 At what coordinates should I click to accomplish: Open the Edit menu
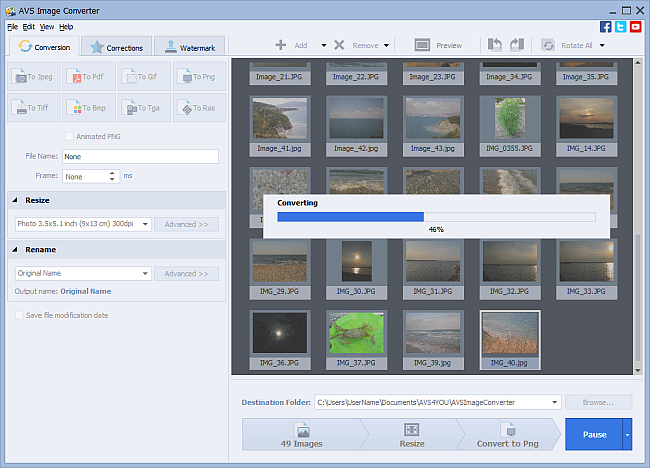pyautogui.click(x=29, y=27)
